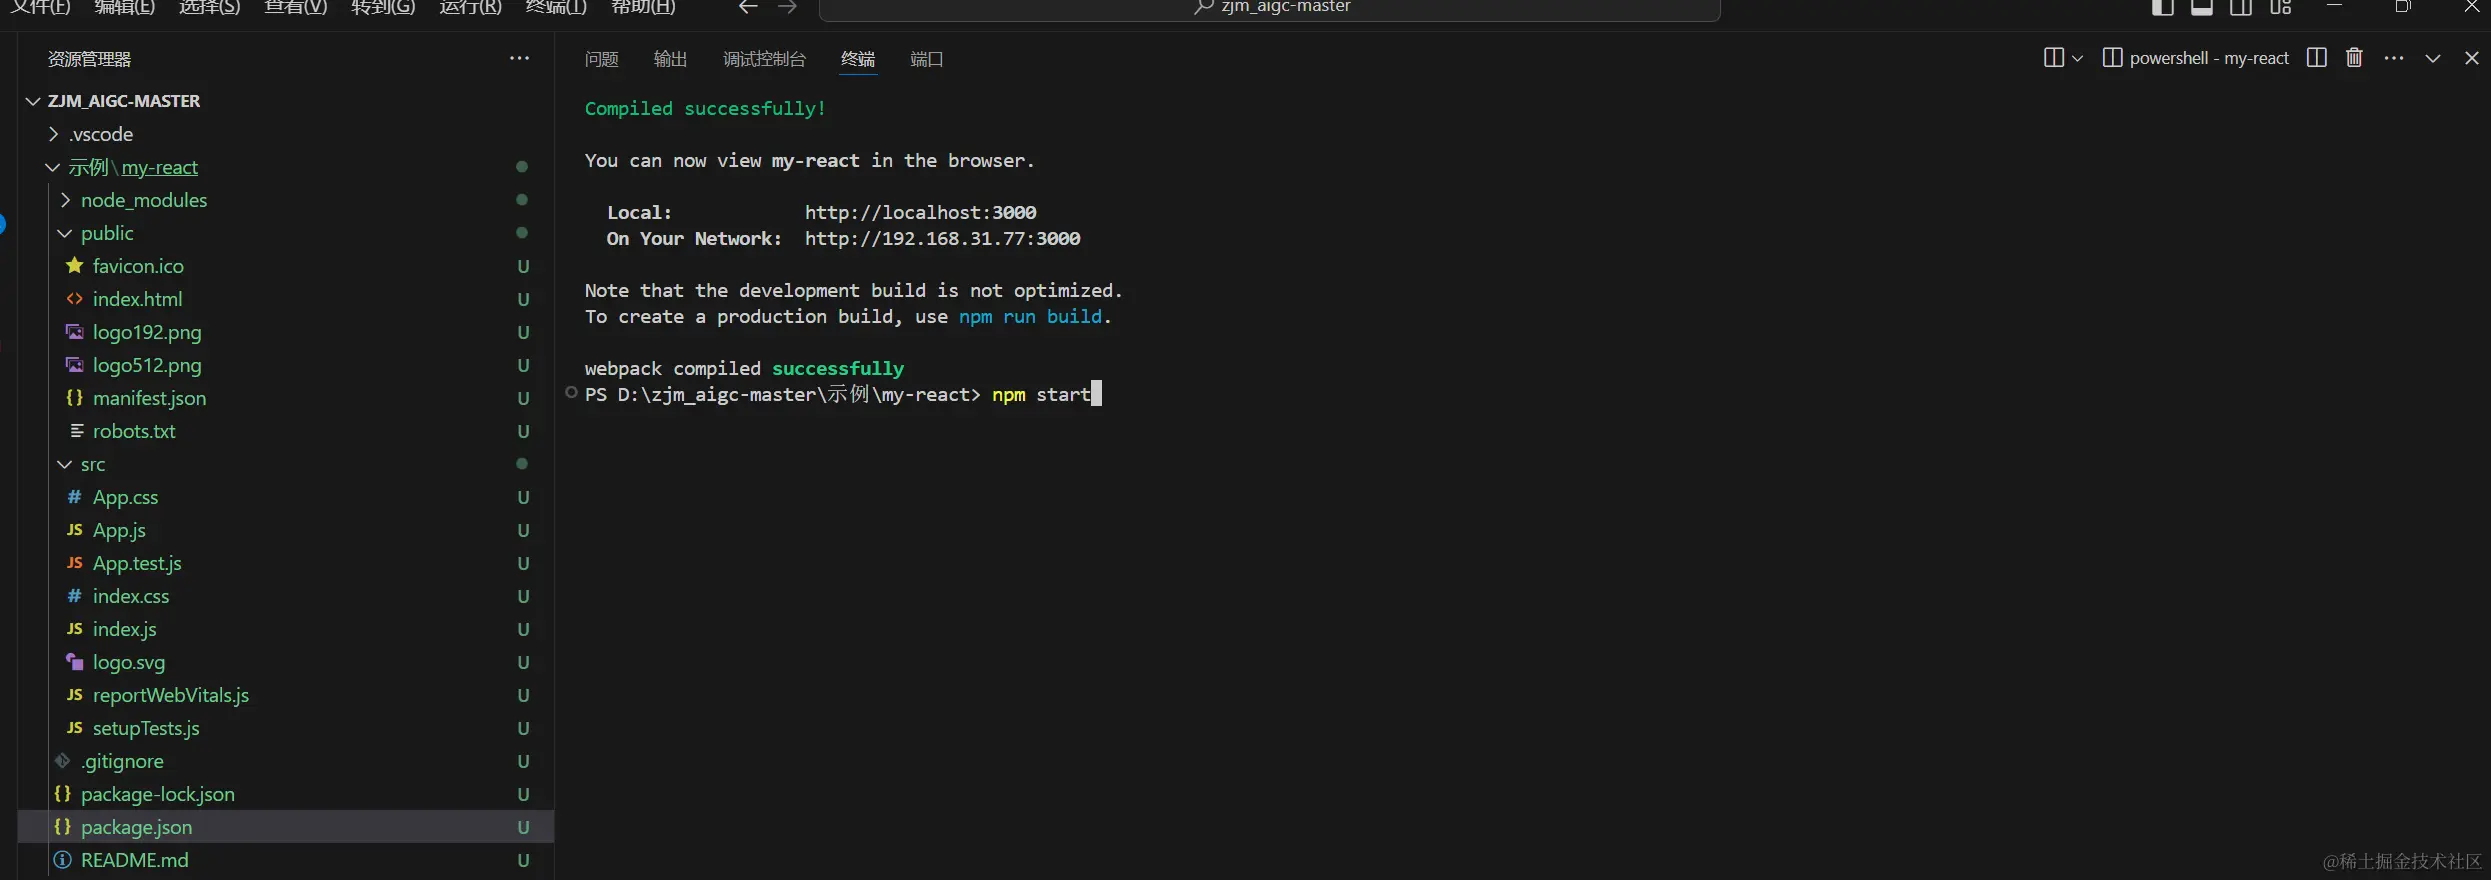The image size is (2491, 880).
Task: Open README.md via its info icon
Action: 62,859
